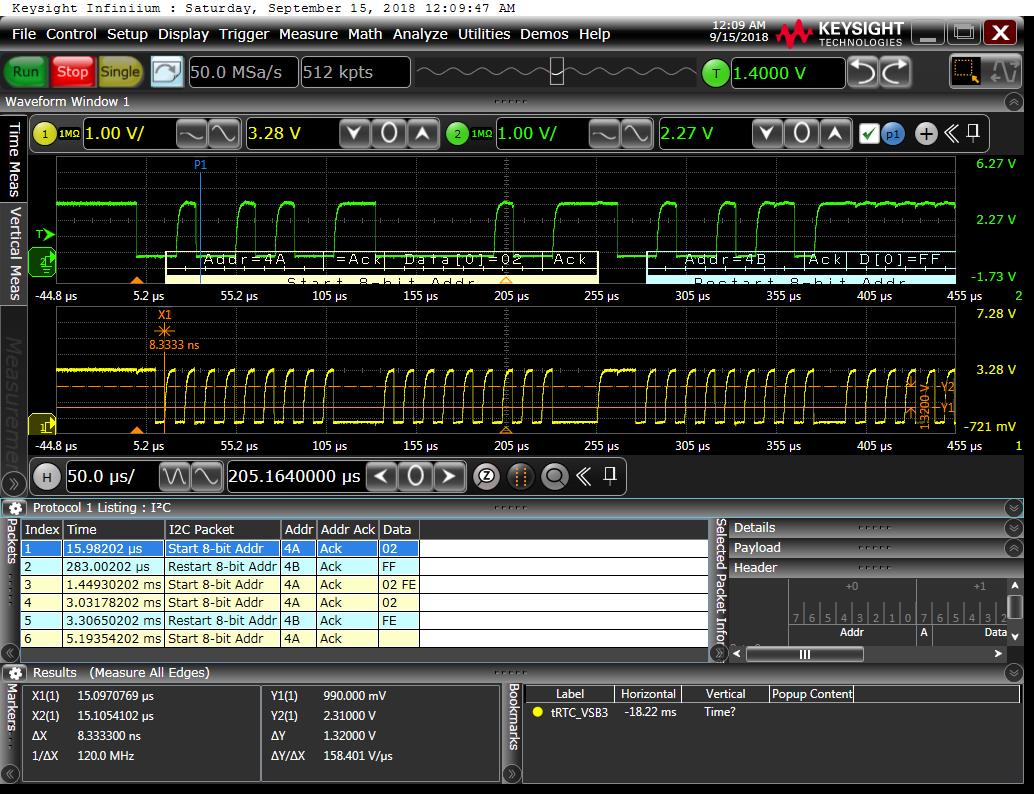Open the Trigger menu

coord(244,34)
